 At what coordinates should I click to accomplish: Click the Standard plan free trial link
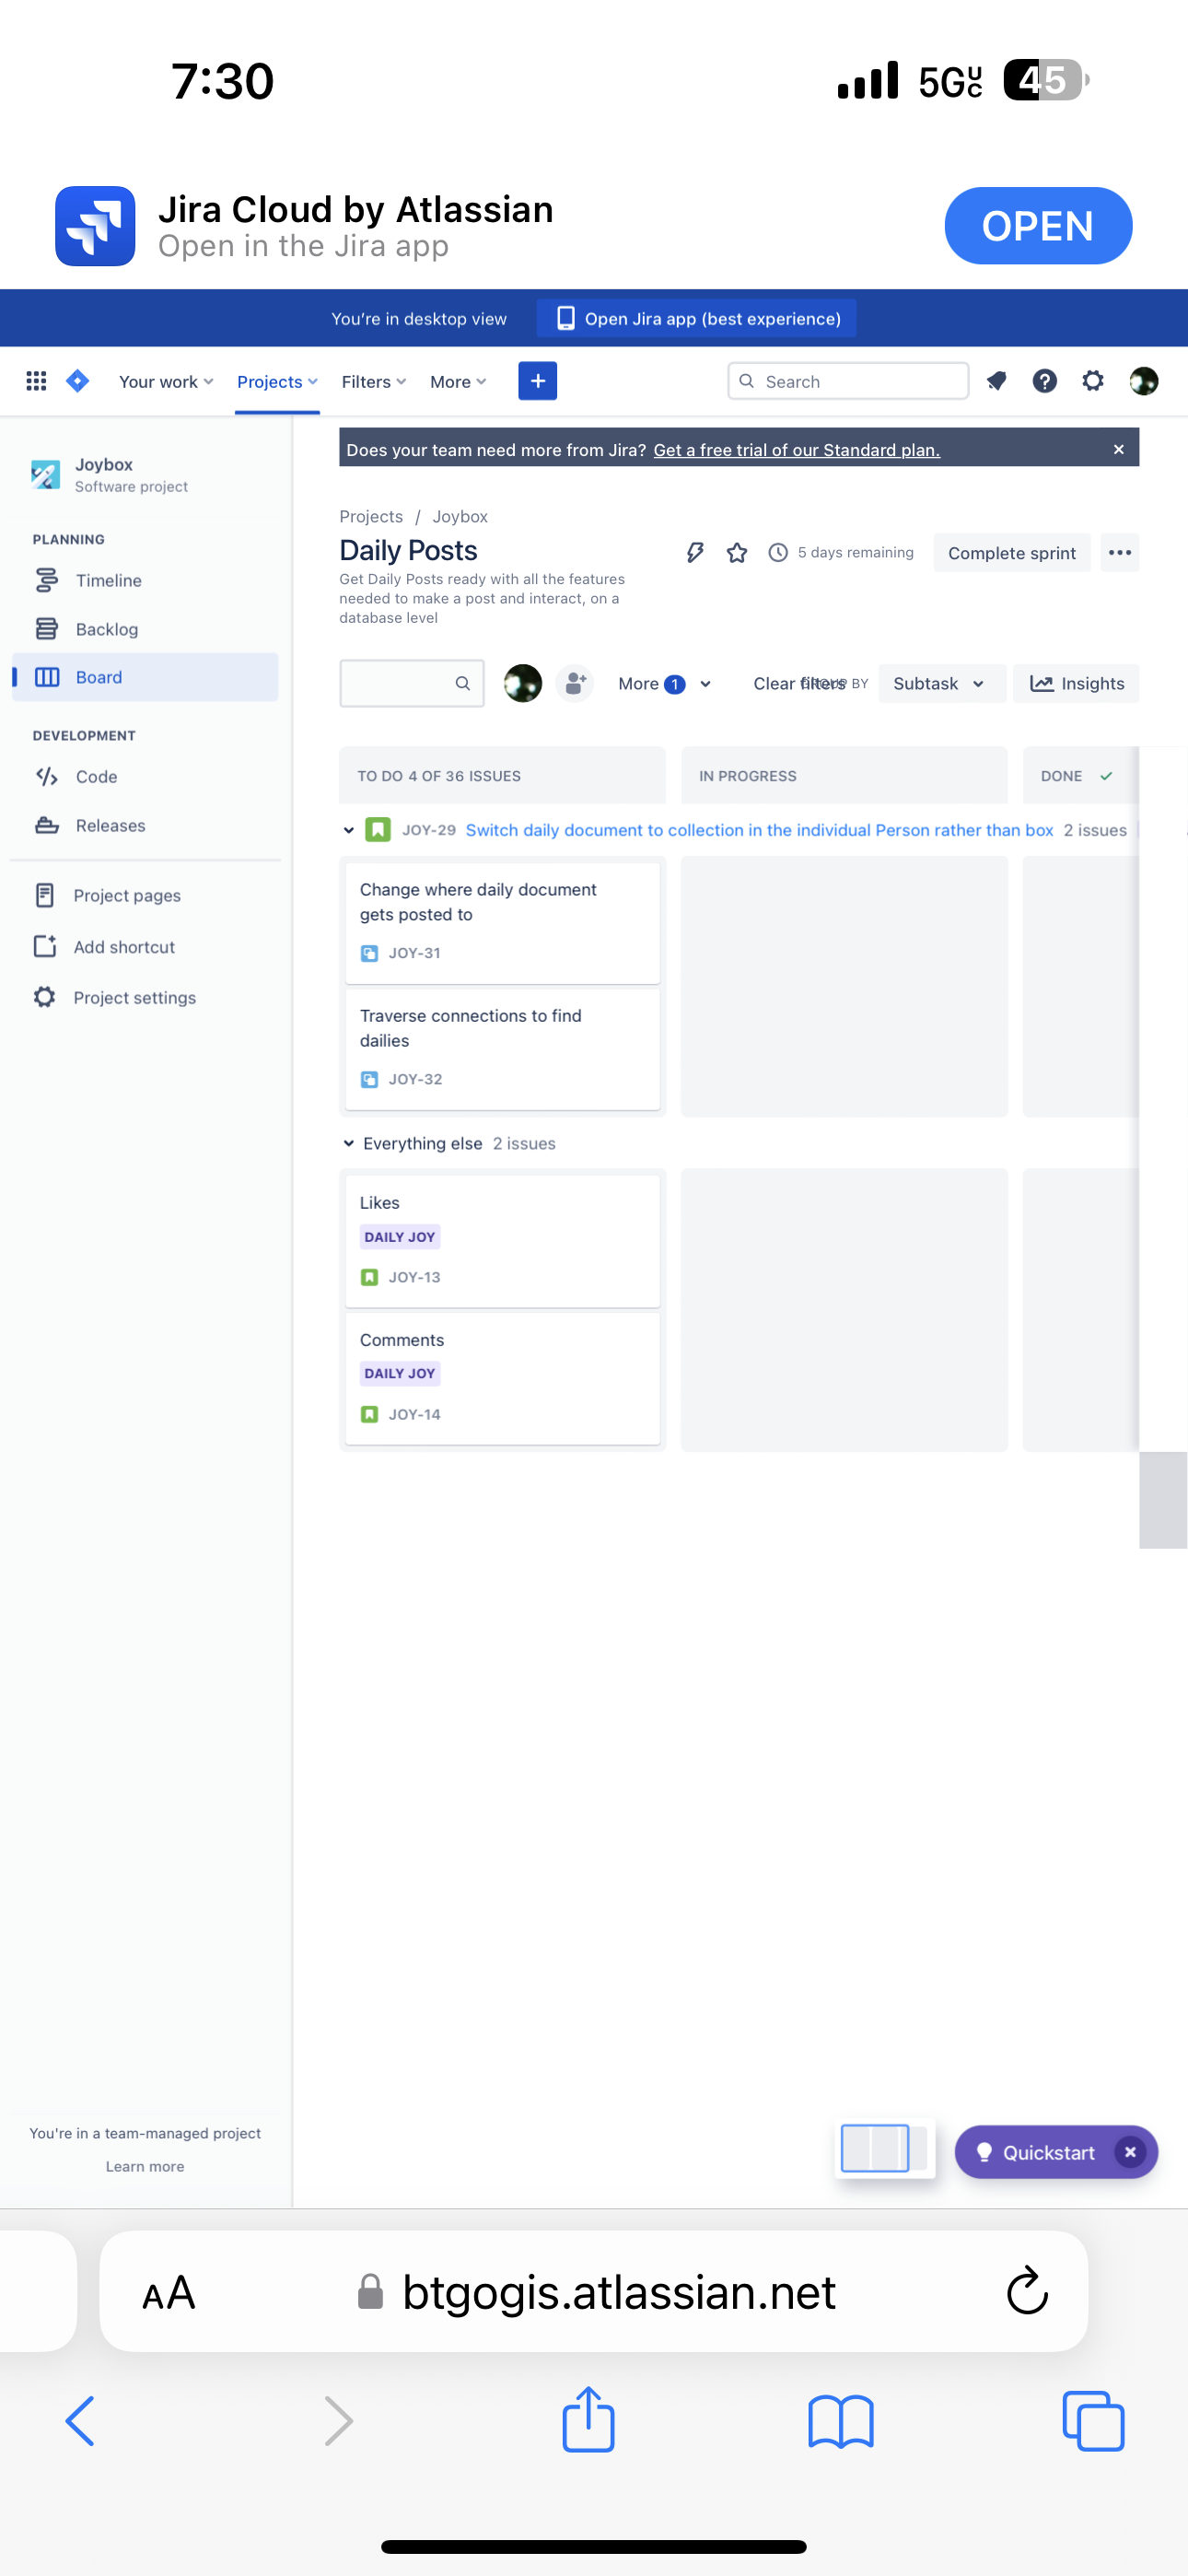[x=796, y=449]
